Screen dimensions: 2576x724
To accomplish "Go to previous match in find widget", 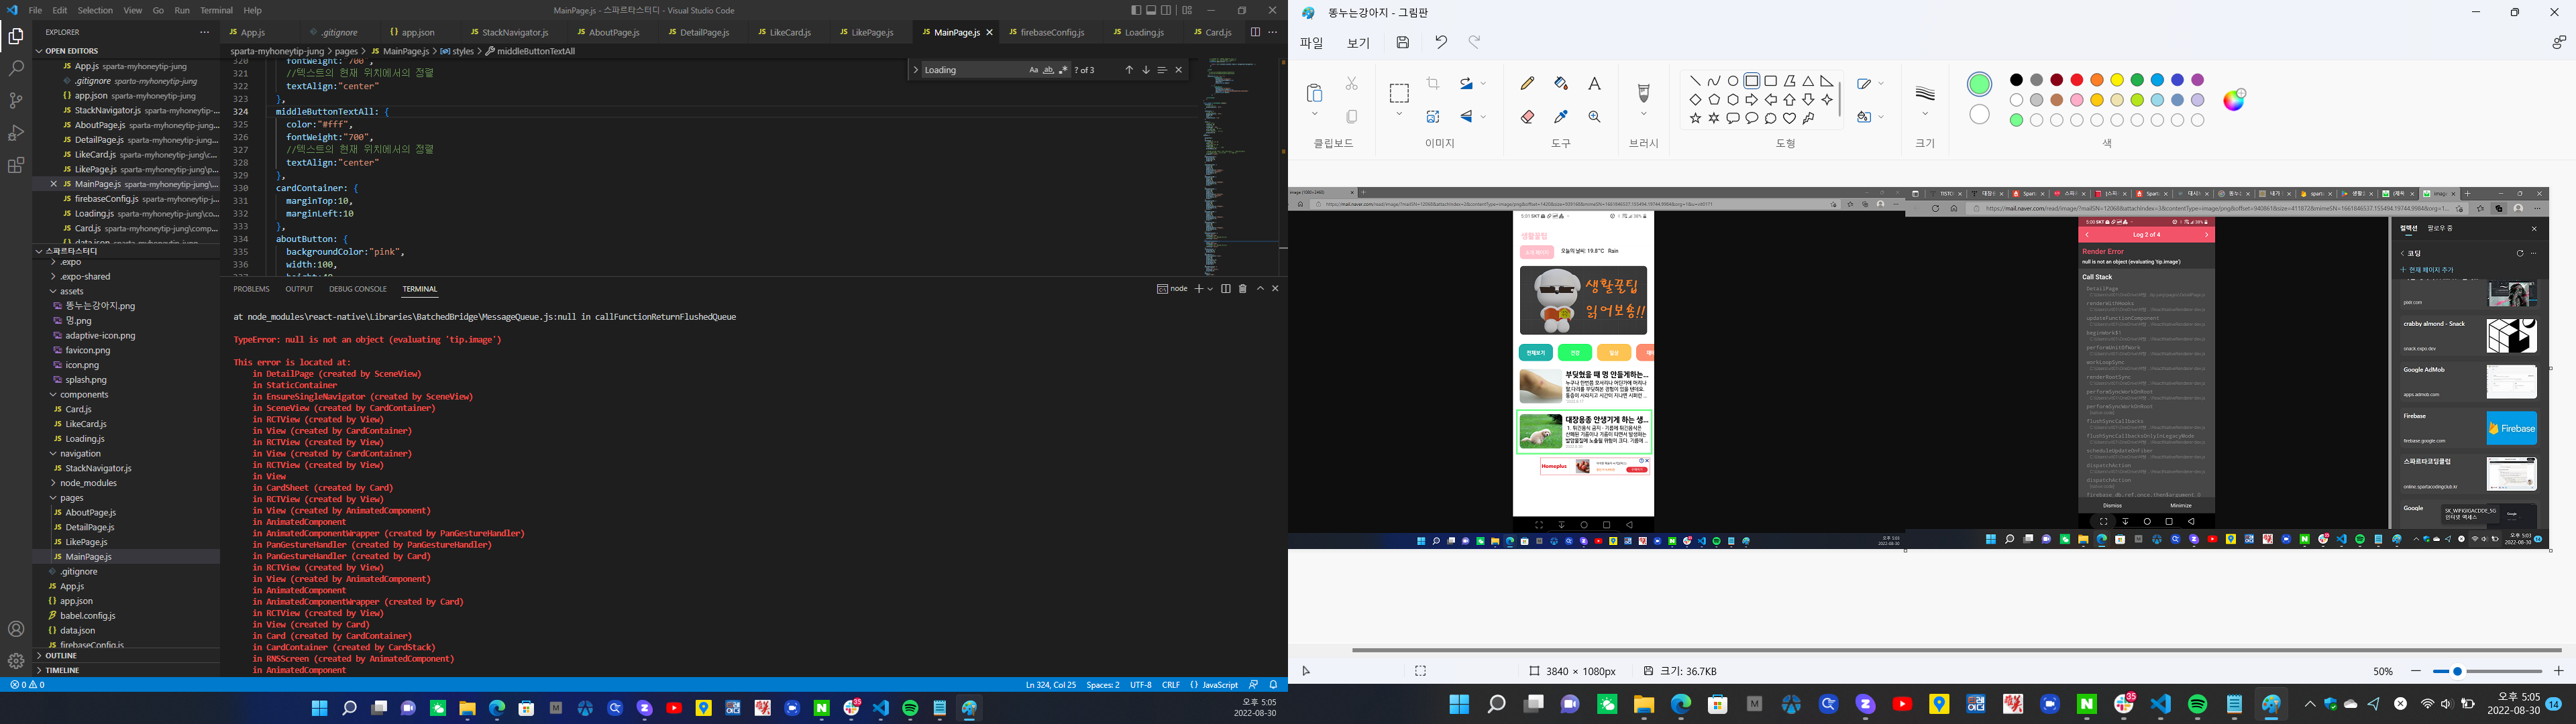I will coord(1129,70).
